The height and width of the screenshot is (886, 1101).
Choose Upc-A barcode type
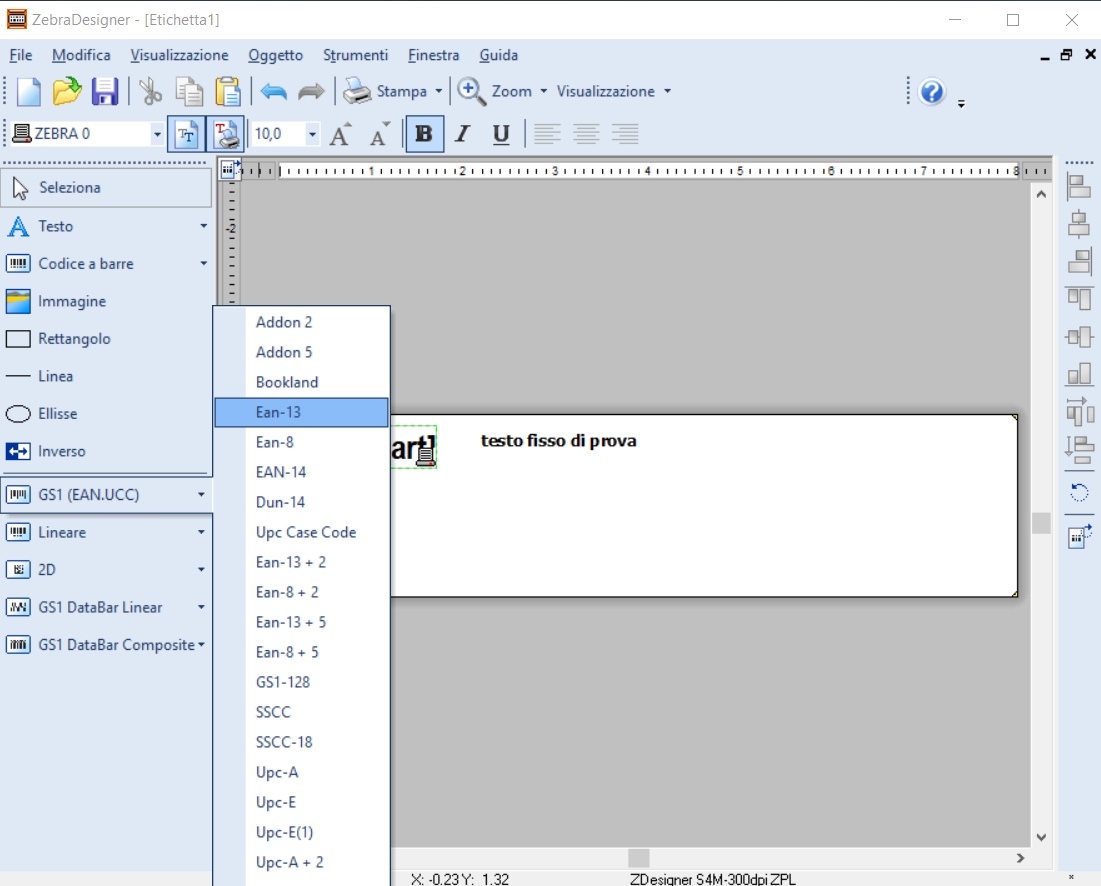[x=301, y=772]
